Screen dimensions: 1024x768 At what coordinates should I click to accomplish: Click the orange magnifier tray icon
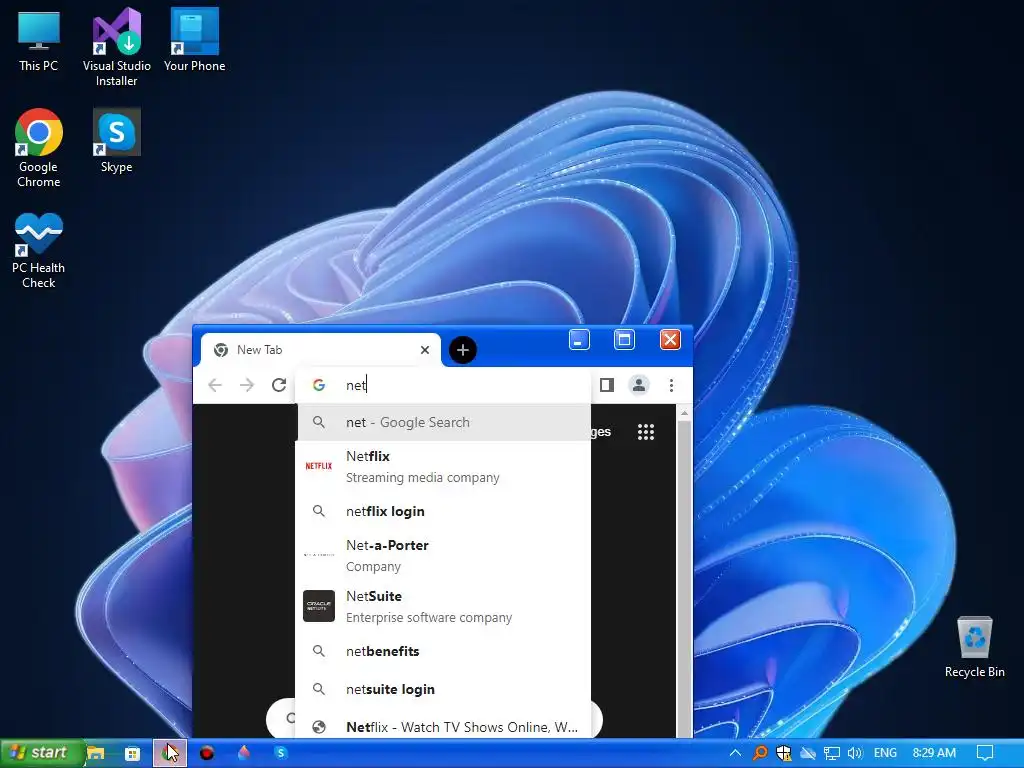point(760,753)
